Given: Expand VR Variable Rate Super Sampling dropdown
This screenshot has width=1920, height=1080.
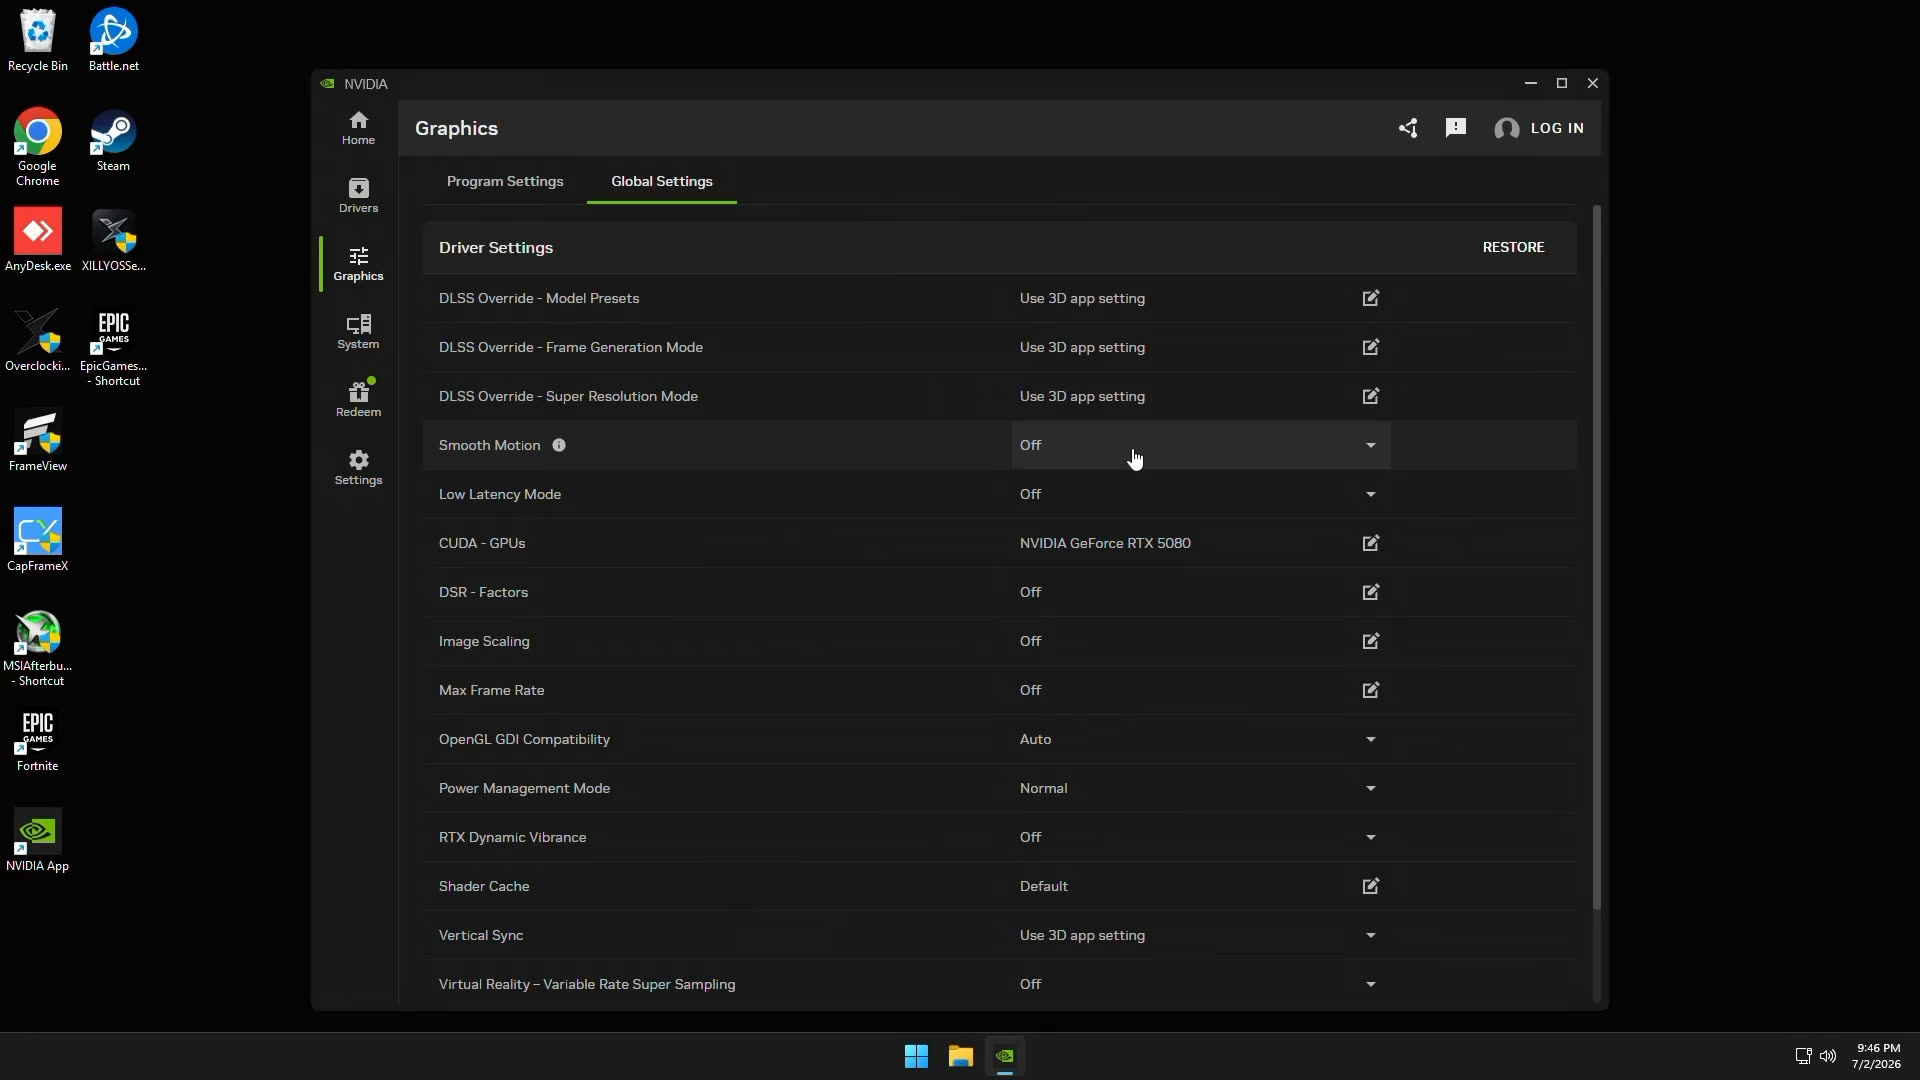Looking at the screenshot, I should tap(1200, 984).
